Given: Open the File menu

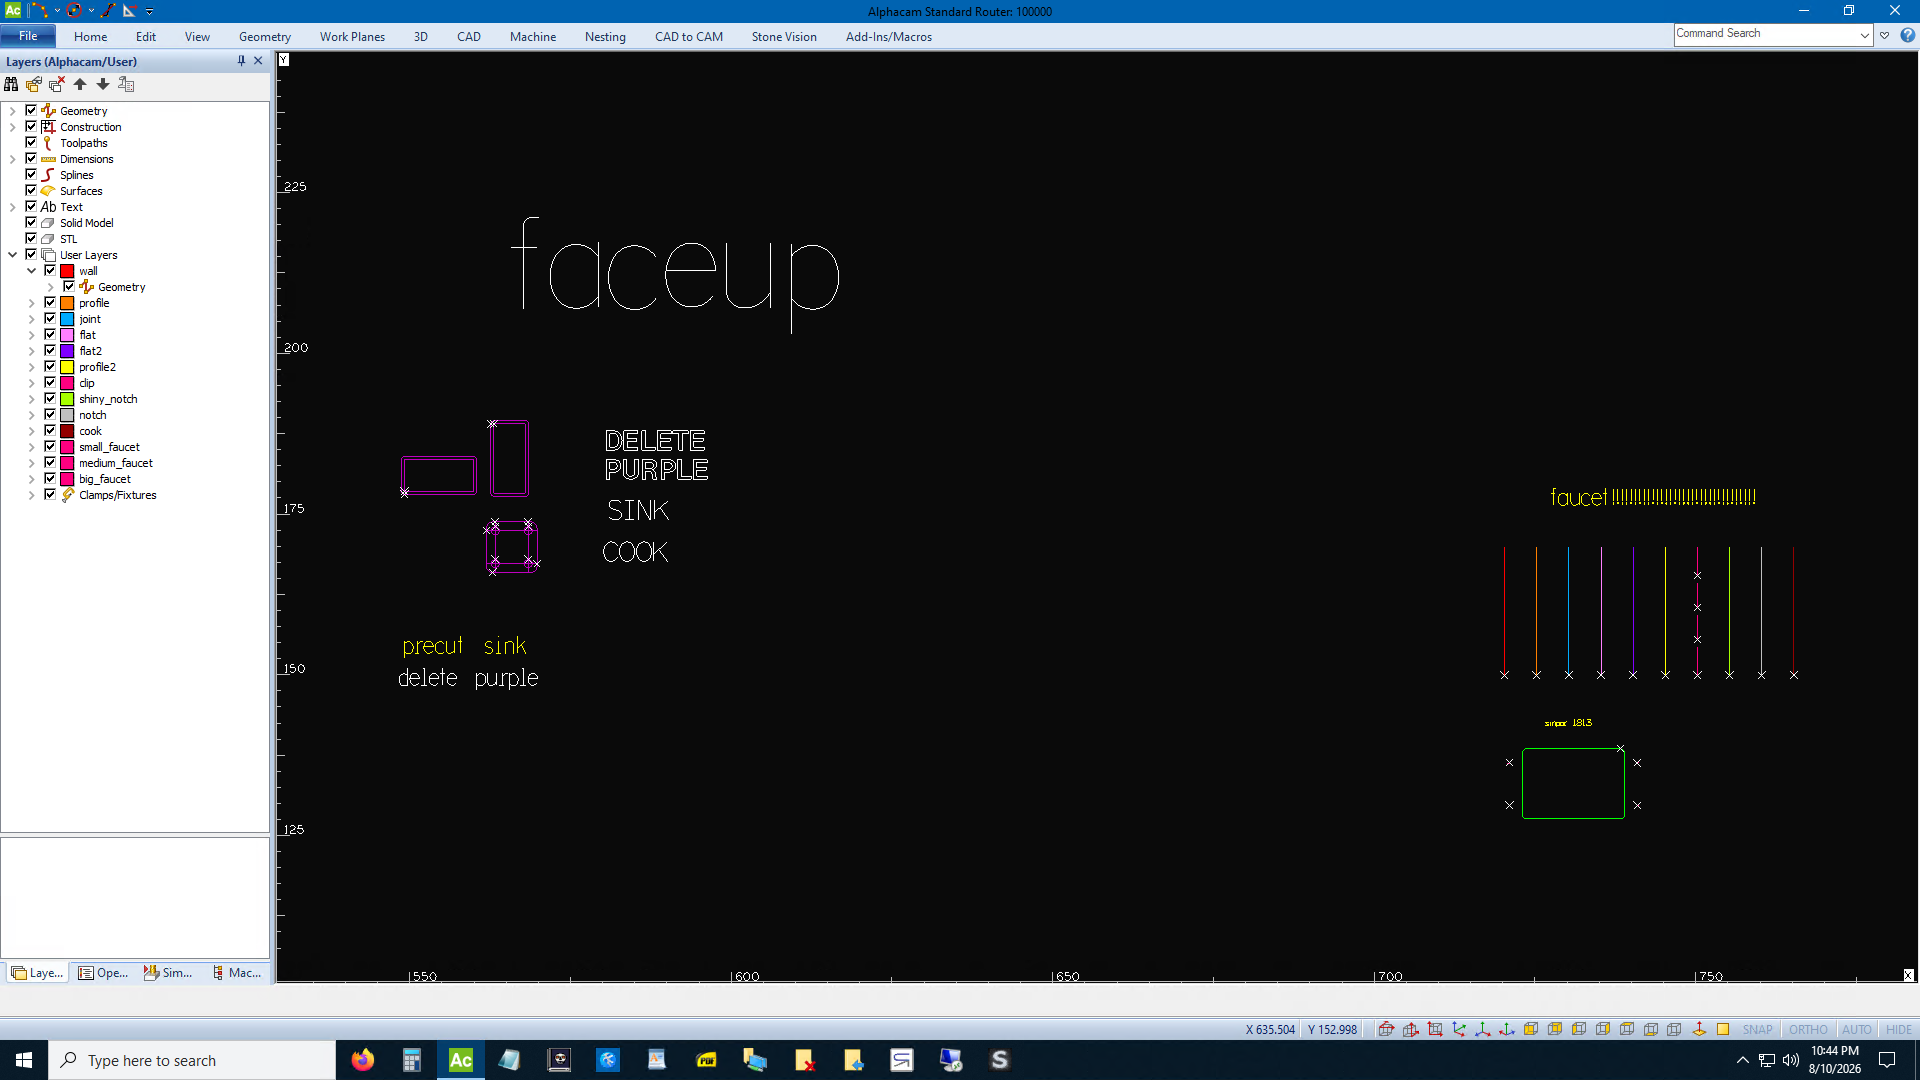Looking at the screenshot, I should click(x=28, y=36).
